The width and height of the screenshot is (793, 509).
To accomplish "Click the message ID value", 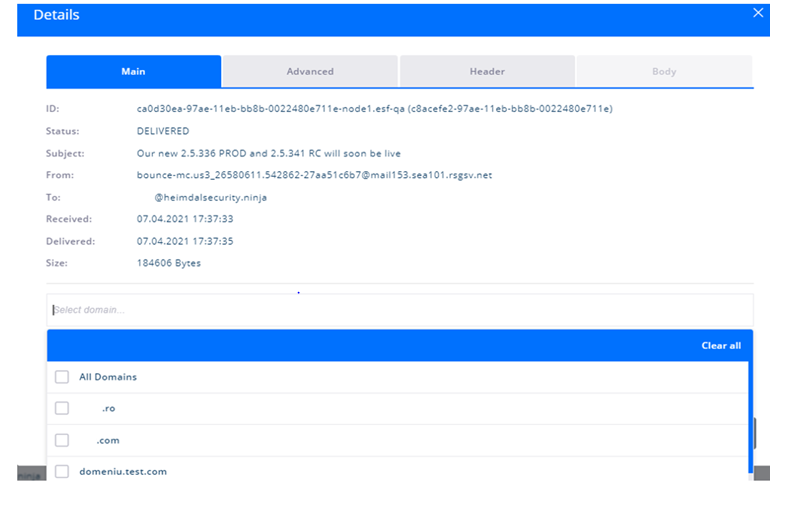I will [x=374, y=108].
